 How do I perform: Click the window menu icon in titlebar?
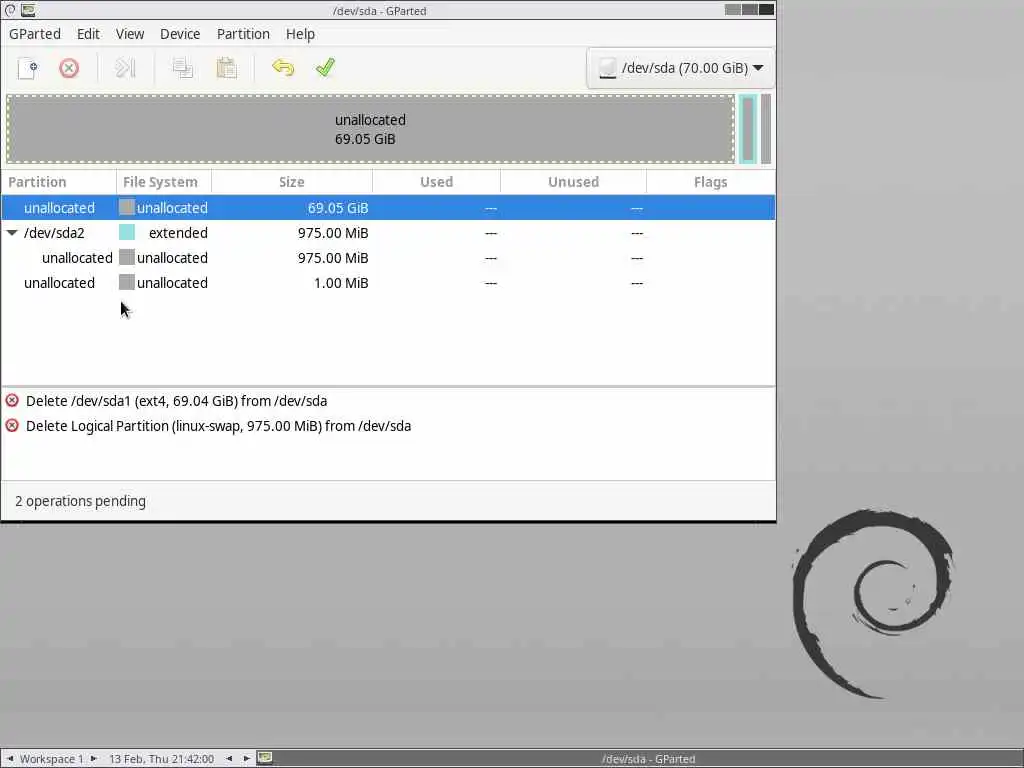point(10,10)
